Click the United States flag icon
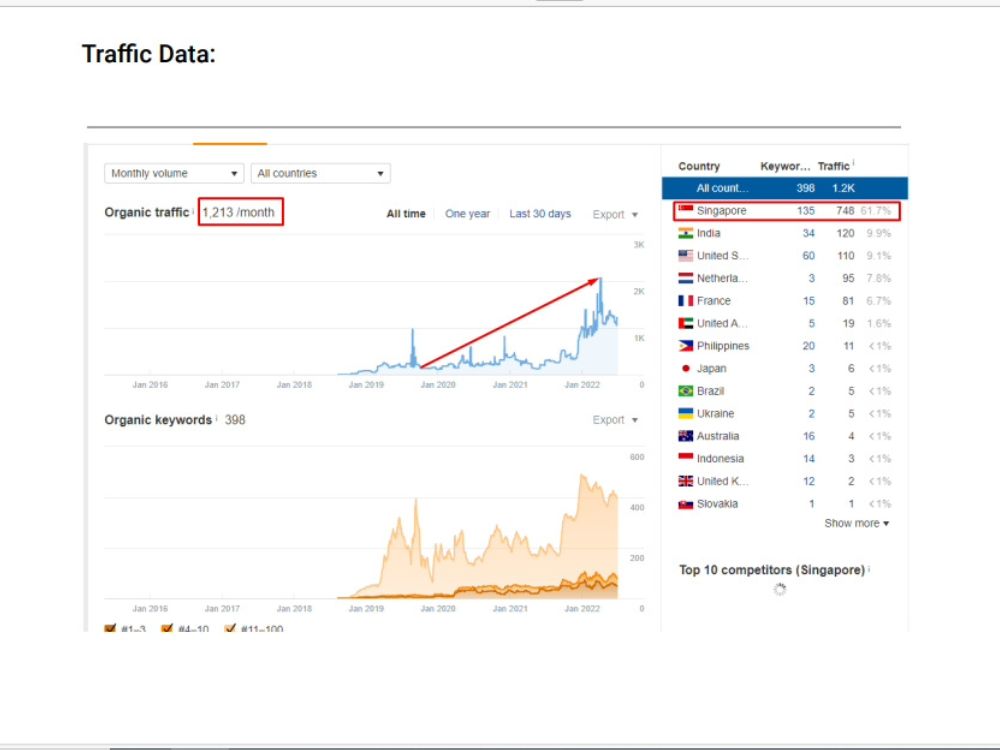This screenshot has width=1000, height=750. [686, 256]
